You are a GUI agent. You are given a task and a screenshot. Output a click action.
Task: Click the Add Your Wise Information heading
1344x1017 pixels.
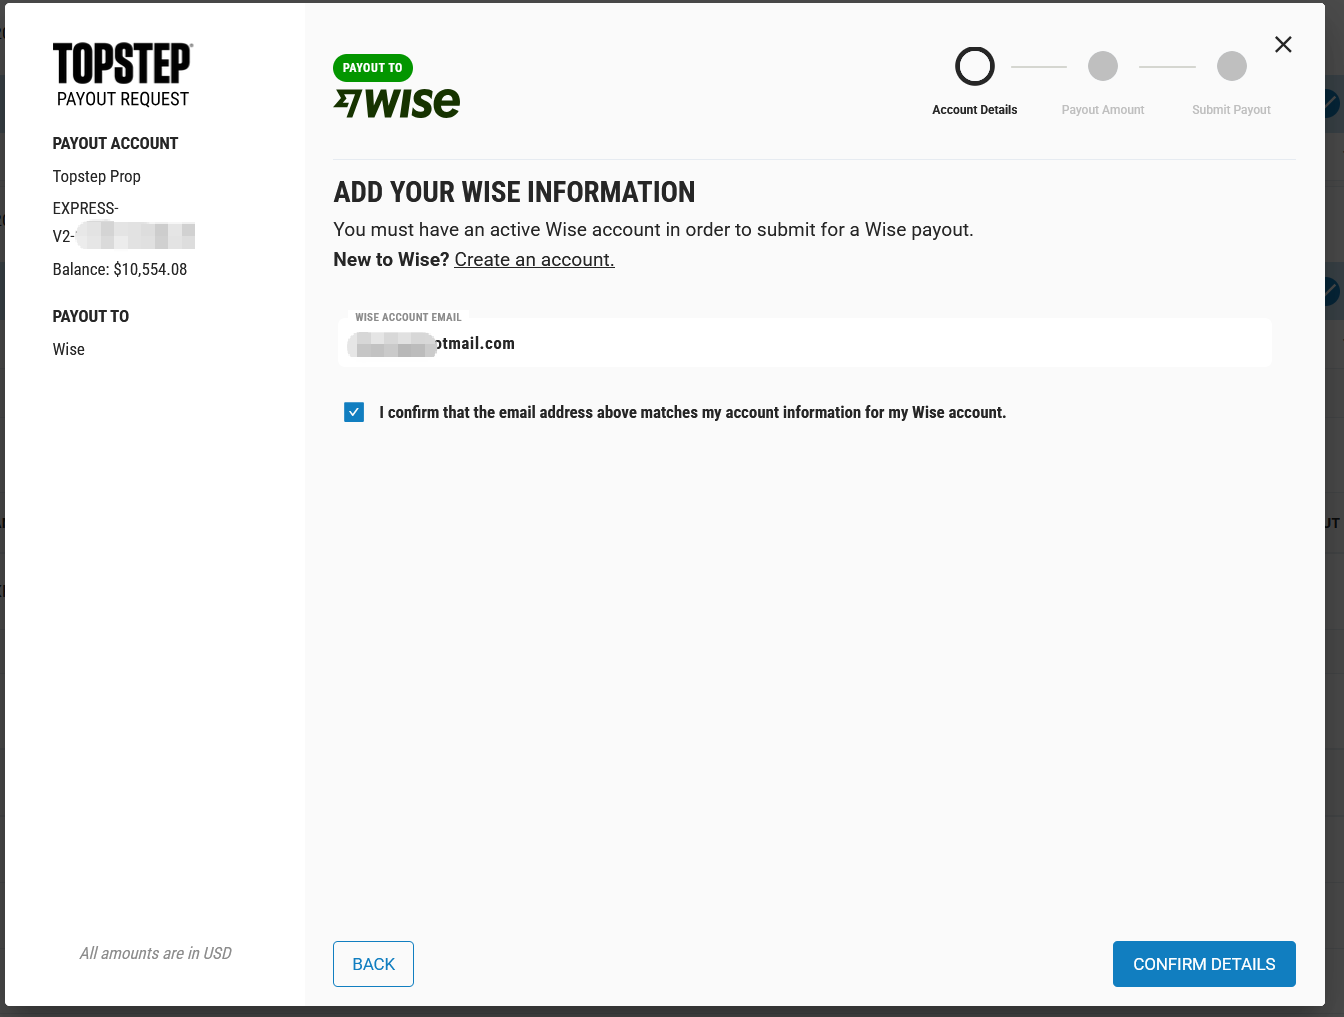(514, 192)
